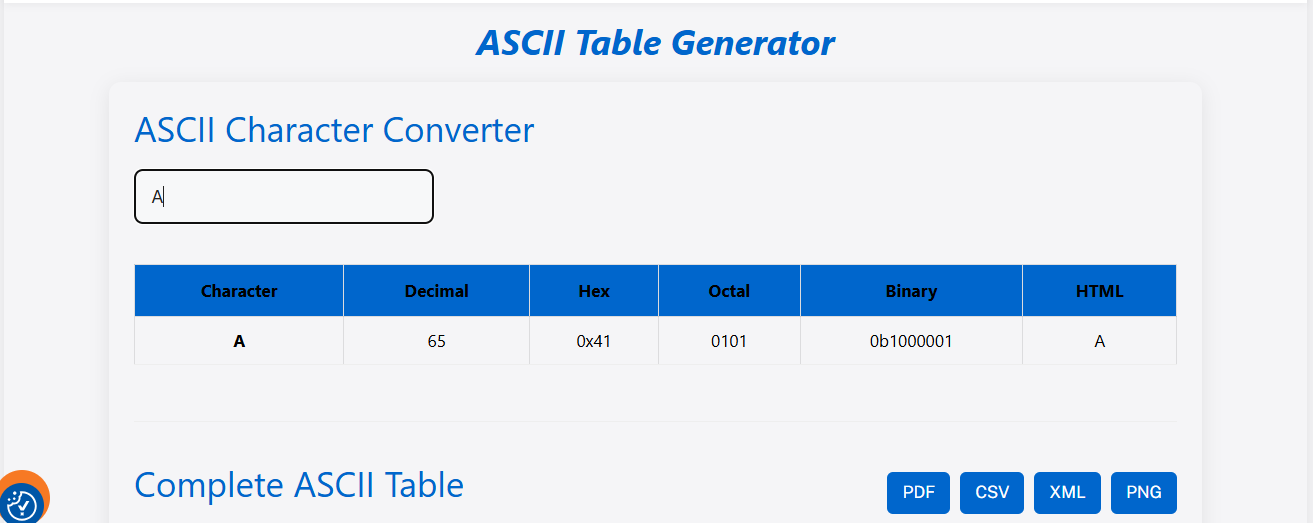Click the Octal column header
Screen dimensions: 1313x523
729,291
